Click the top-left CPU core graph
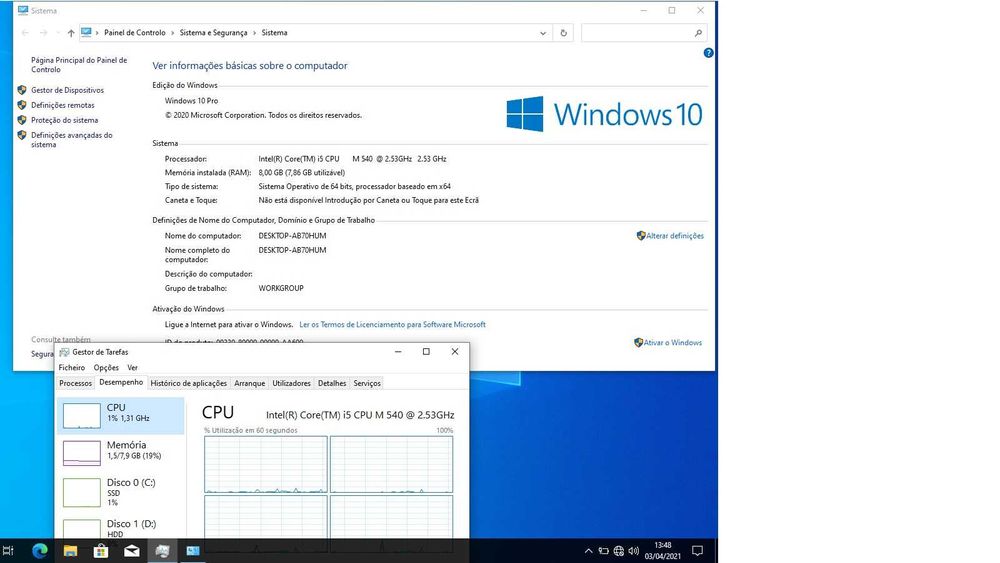1000x563 pixels. click(x=265, y=465)
